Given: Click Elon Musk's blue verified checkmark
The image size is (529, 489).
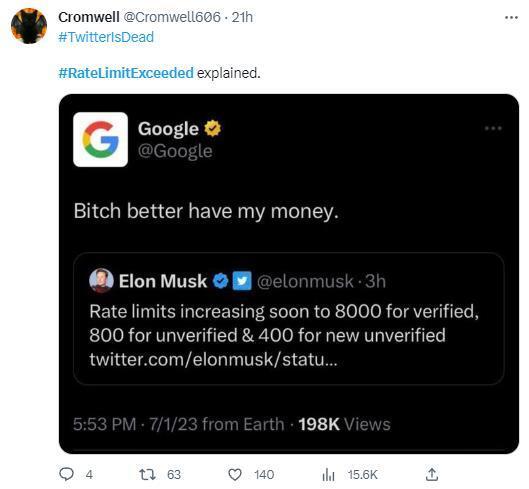Looking at the screenshot, I should (221, 281).
